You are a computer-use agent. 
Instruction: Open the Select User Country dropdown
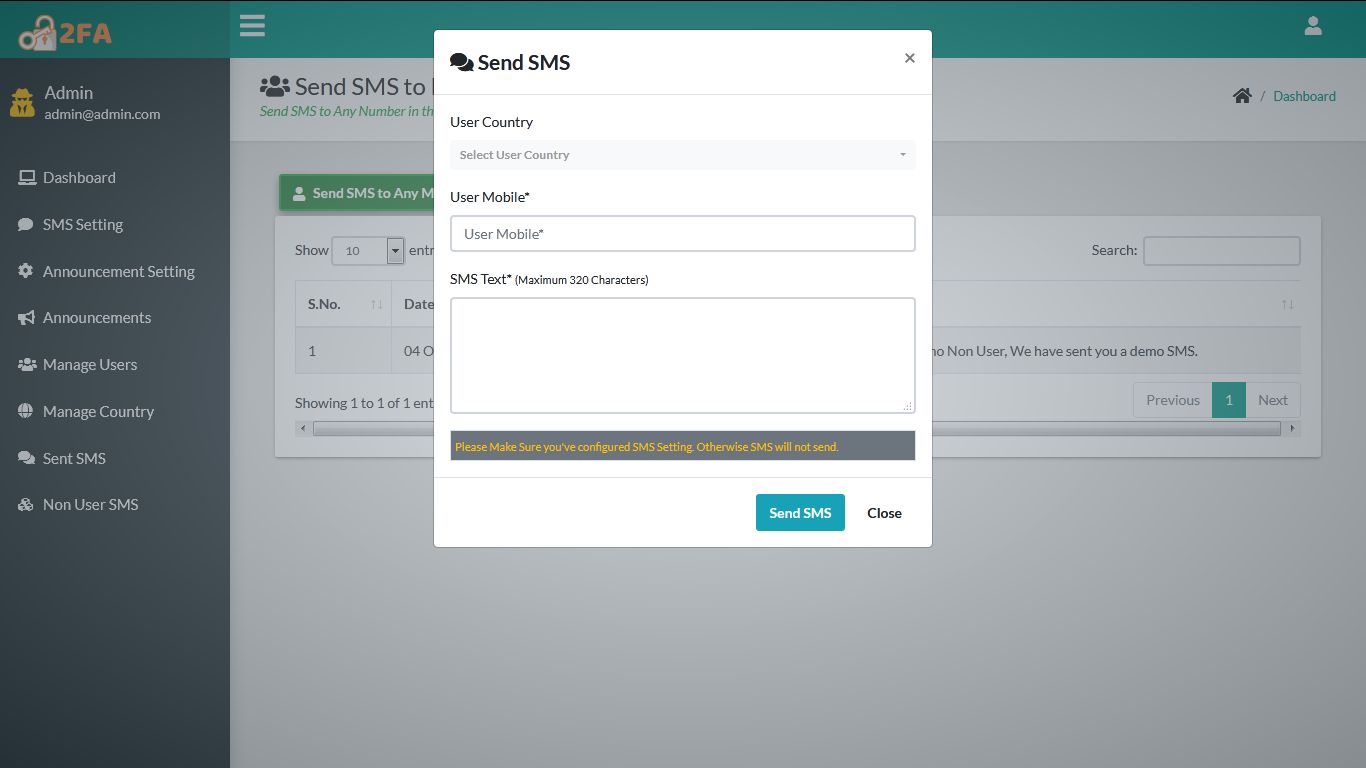pyautogui.click(x=682, y=155)
